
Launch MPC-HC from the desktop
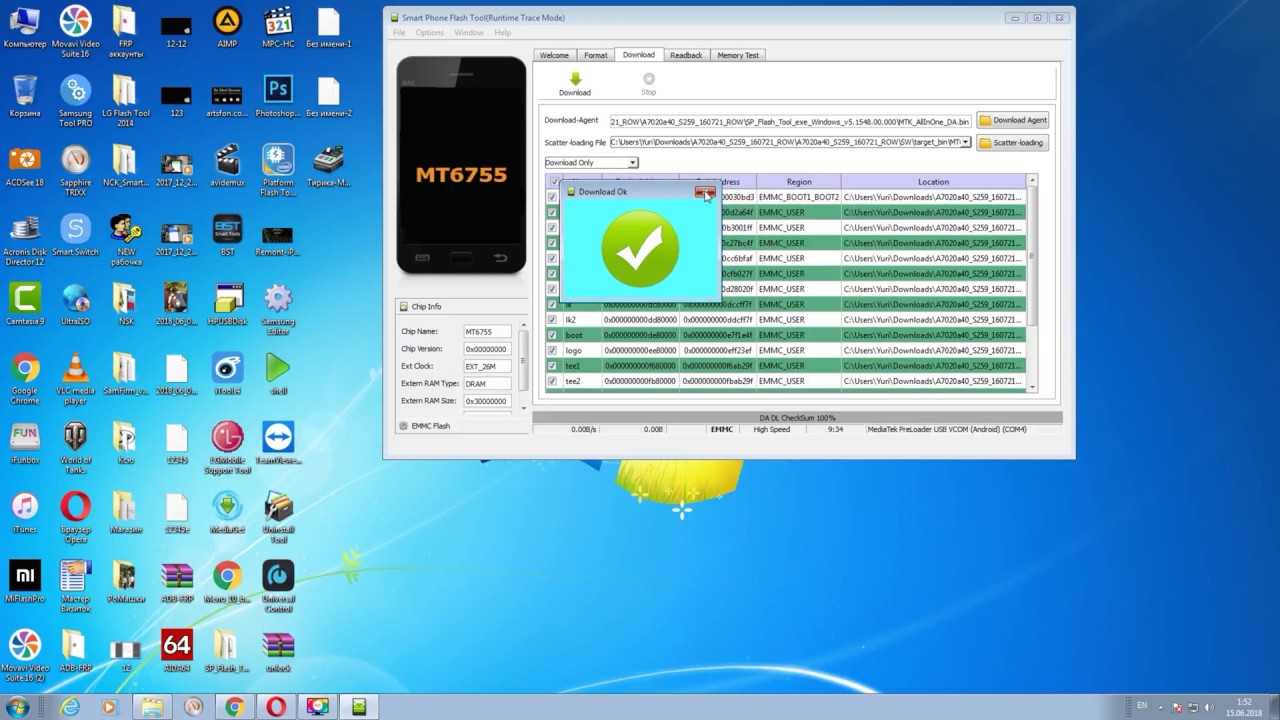[278, 27]
